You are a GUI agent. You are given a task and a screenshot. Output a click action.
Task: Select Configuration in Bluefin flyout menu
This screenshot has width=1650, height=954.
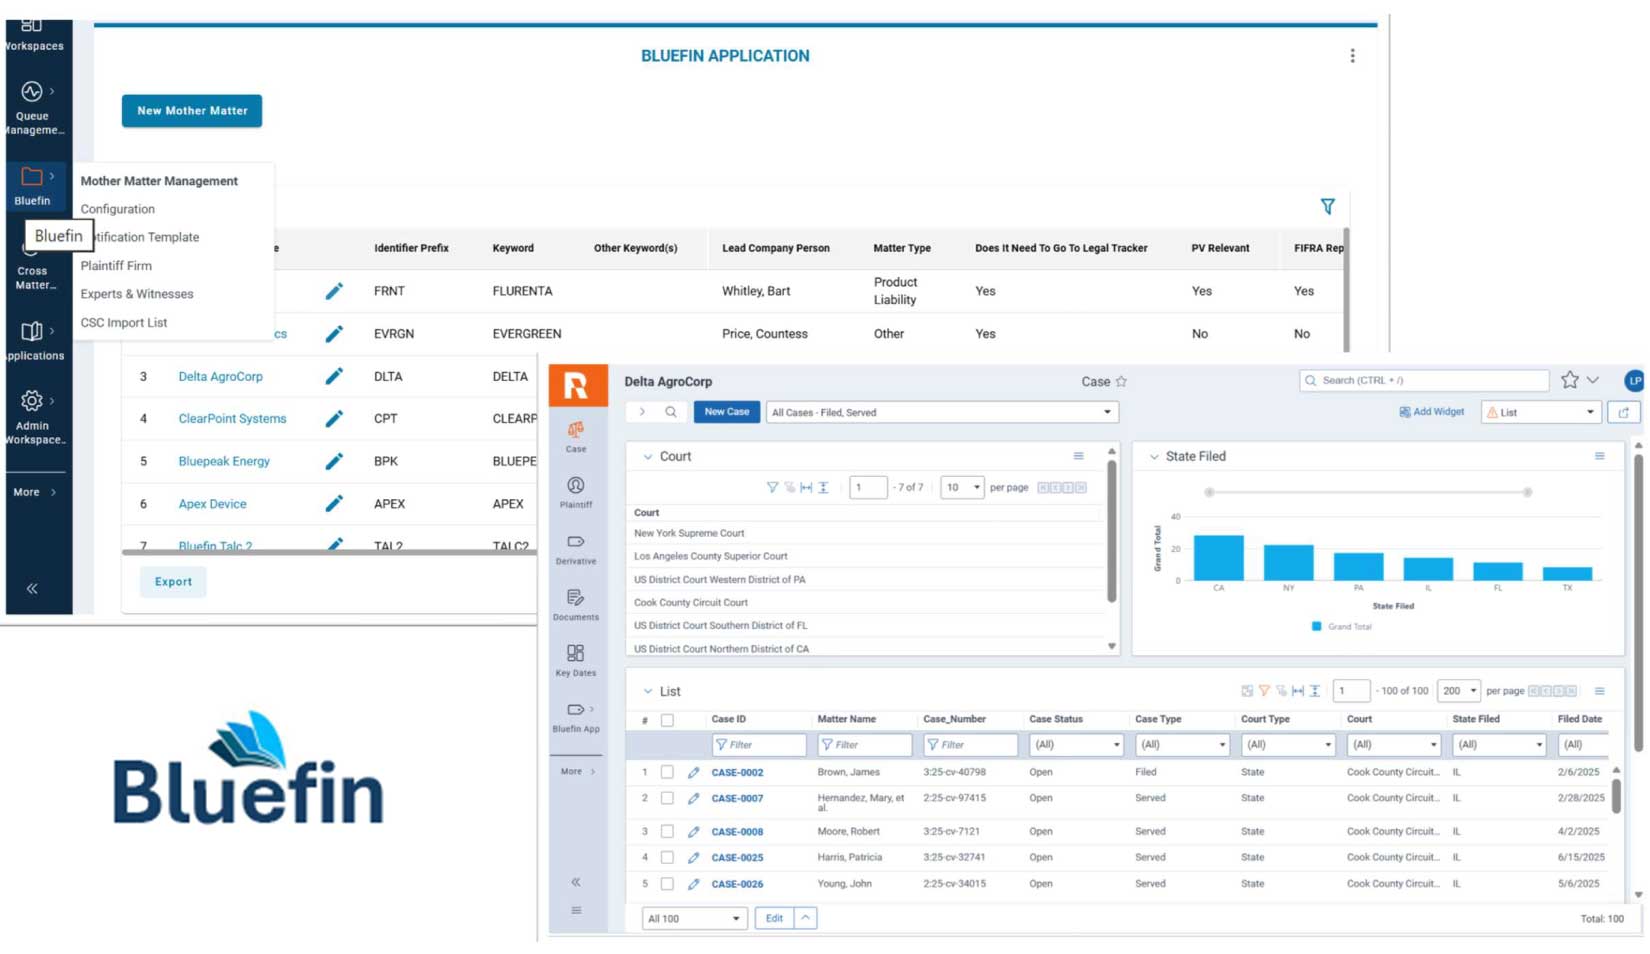point(118,209)
